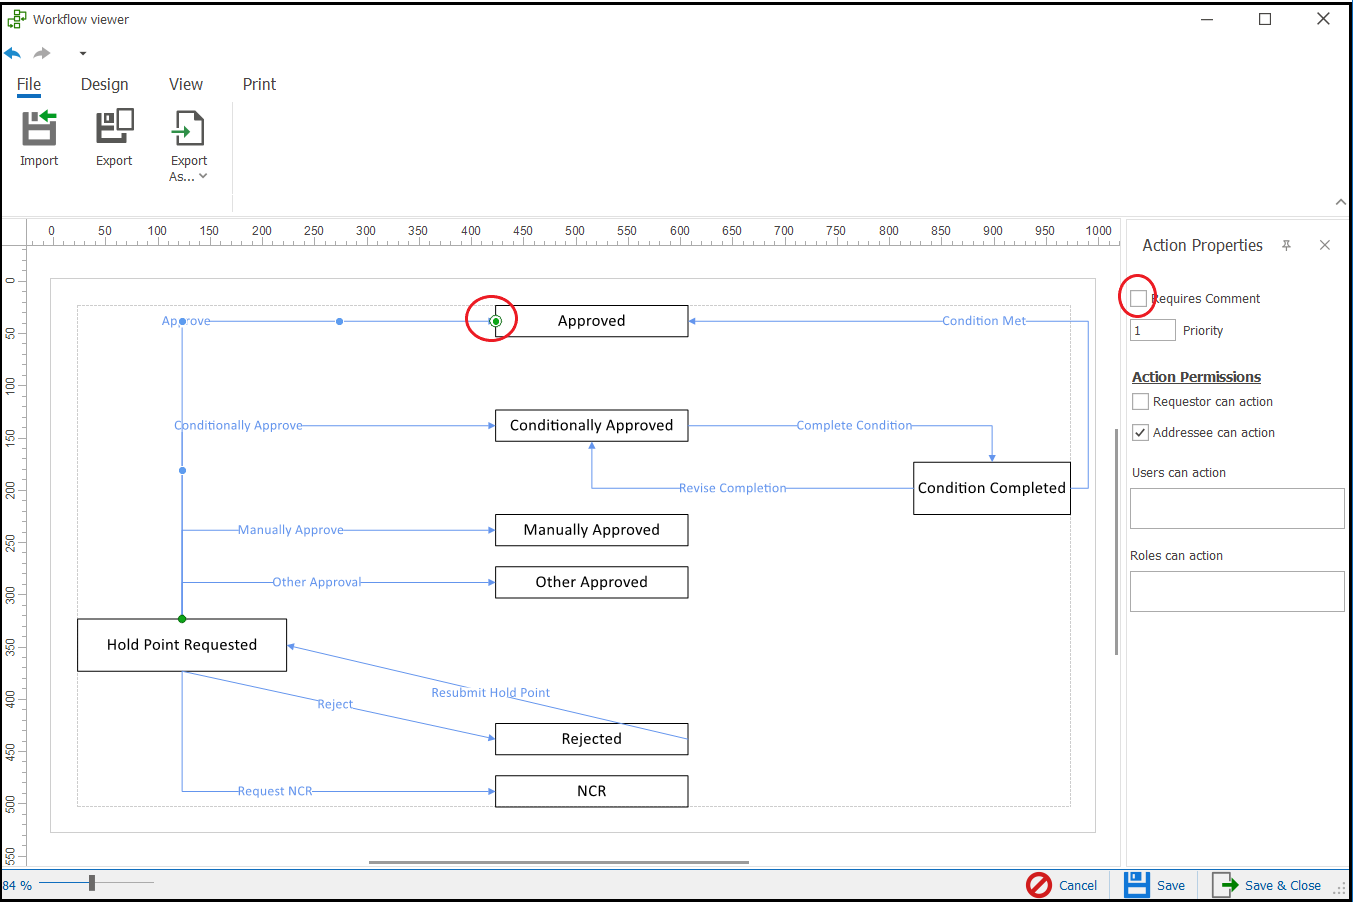Click the undo arrow in quick access toolbar
The height and width of the screenshot is (902, 1353).
point(13,53)
